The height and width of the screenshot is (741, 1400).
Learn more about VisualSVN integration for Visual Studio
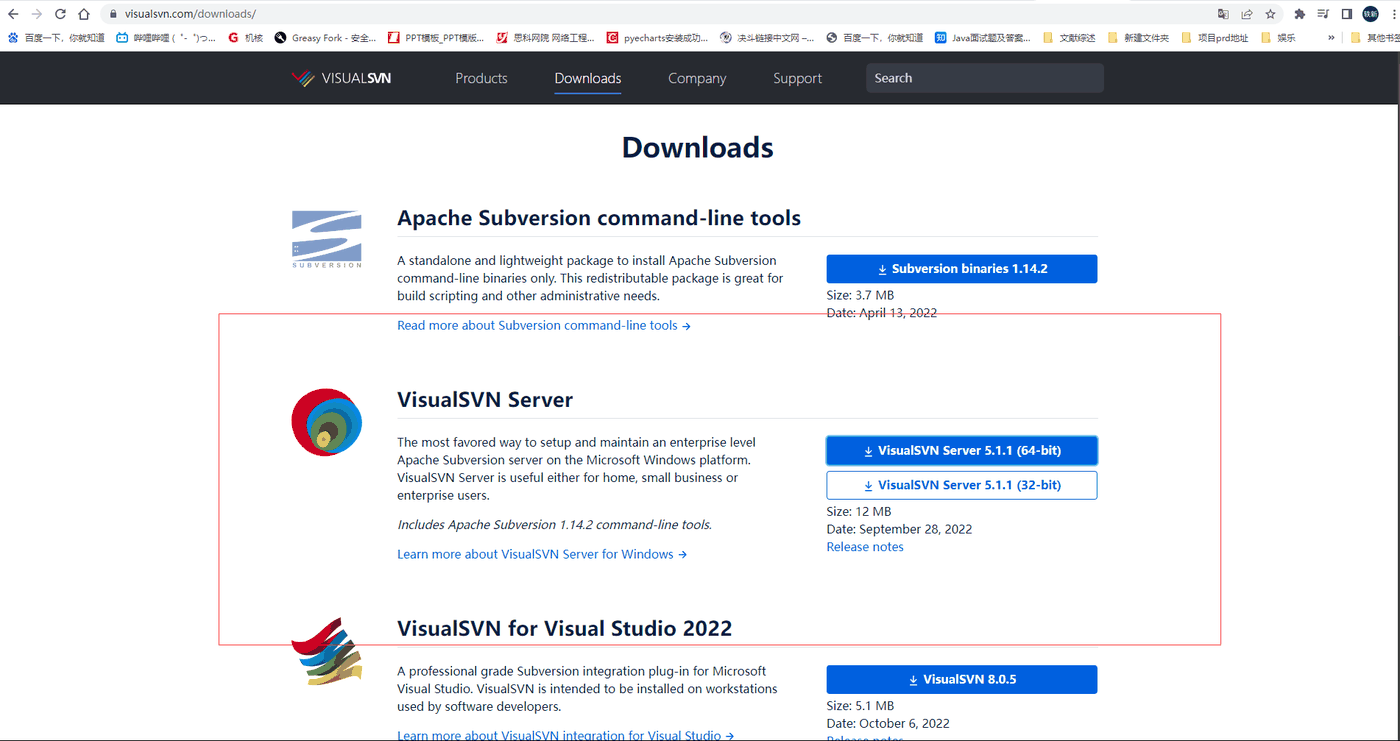[x=566, y=736]
